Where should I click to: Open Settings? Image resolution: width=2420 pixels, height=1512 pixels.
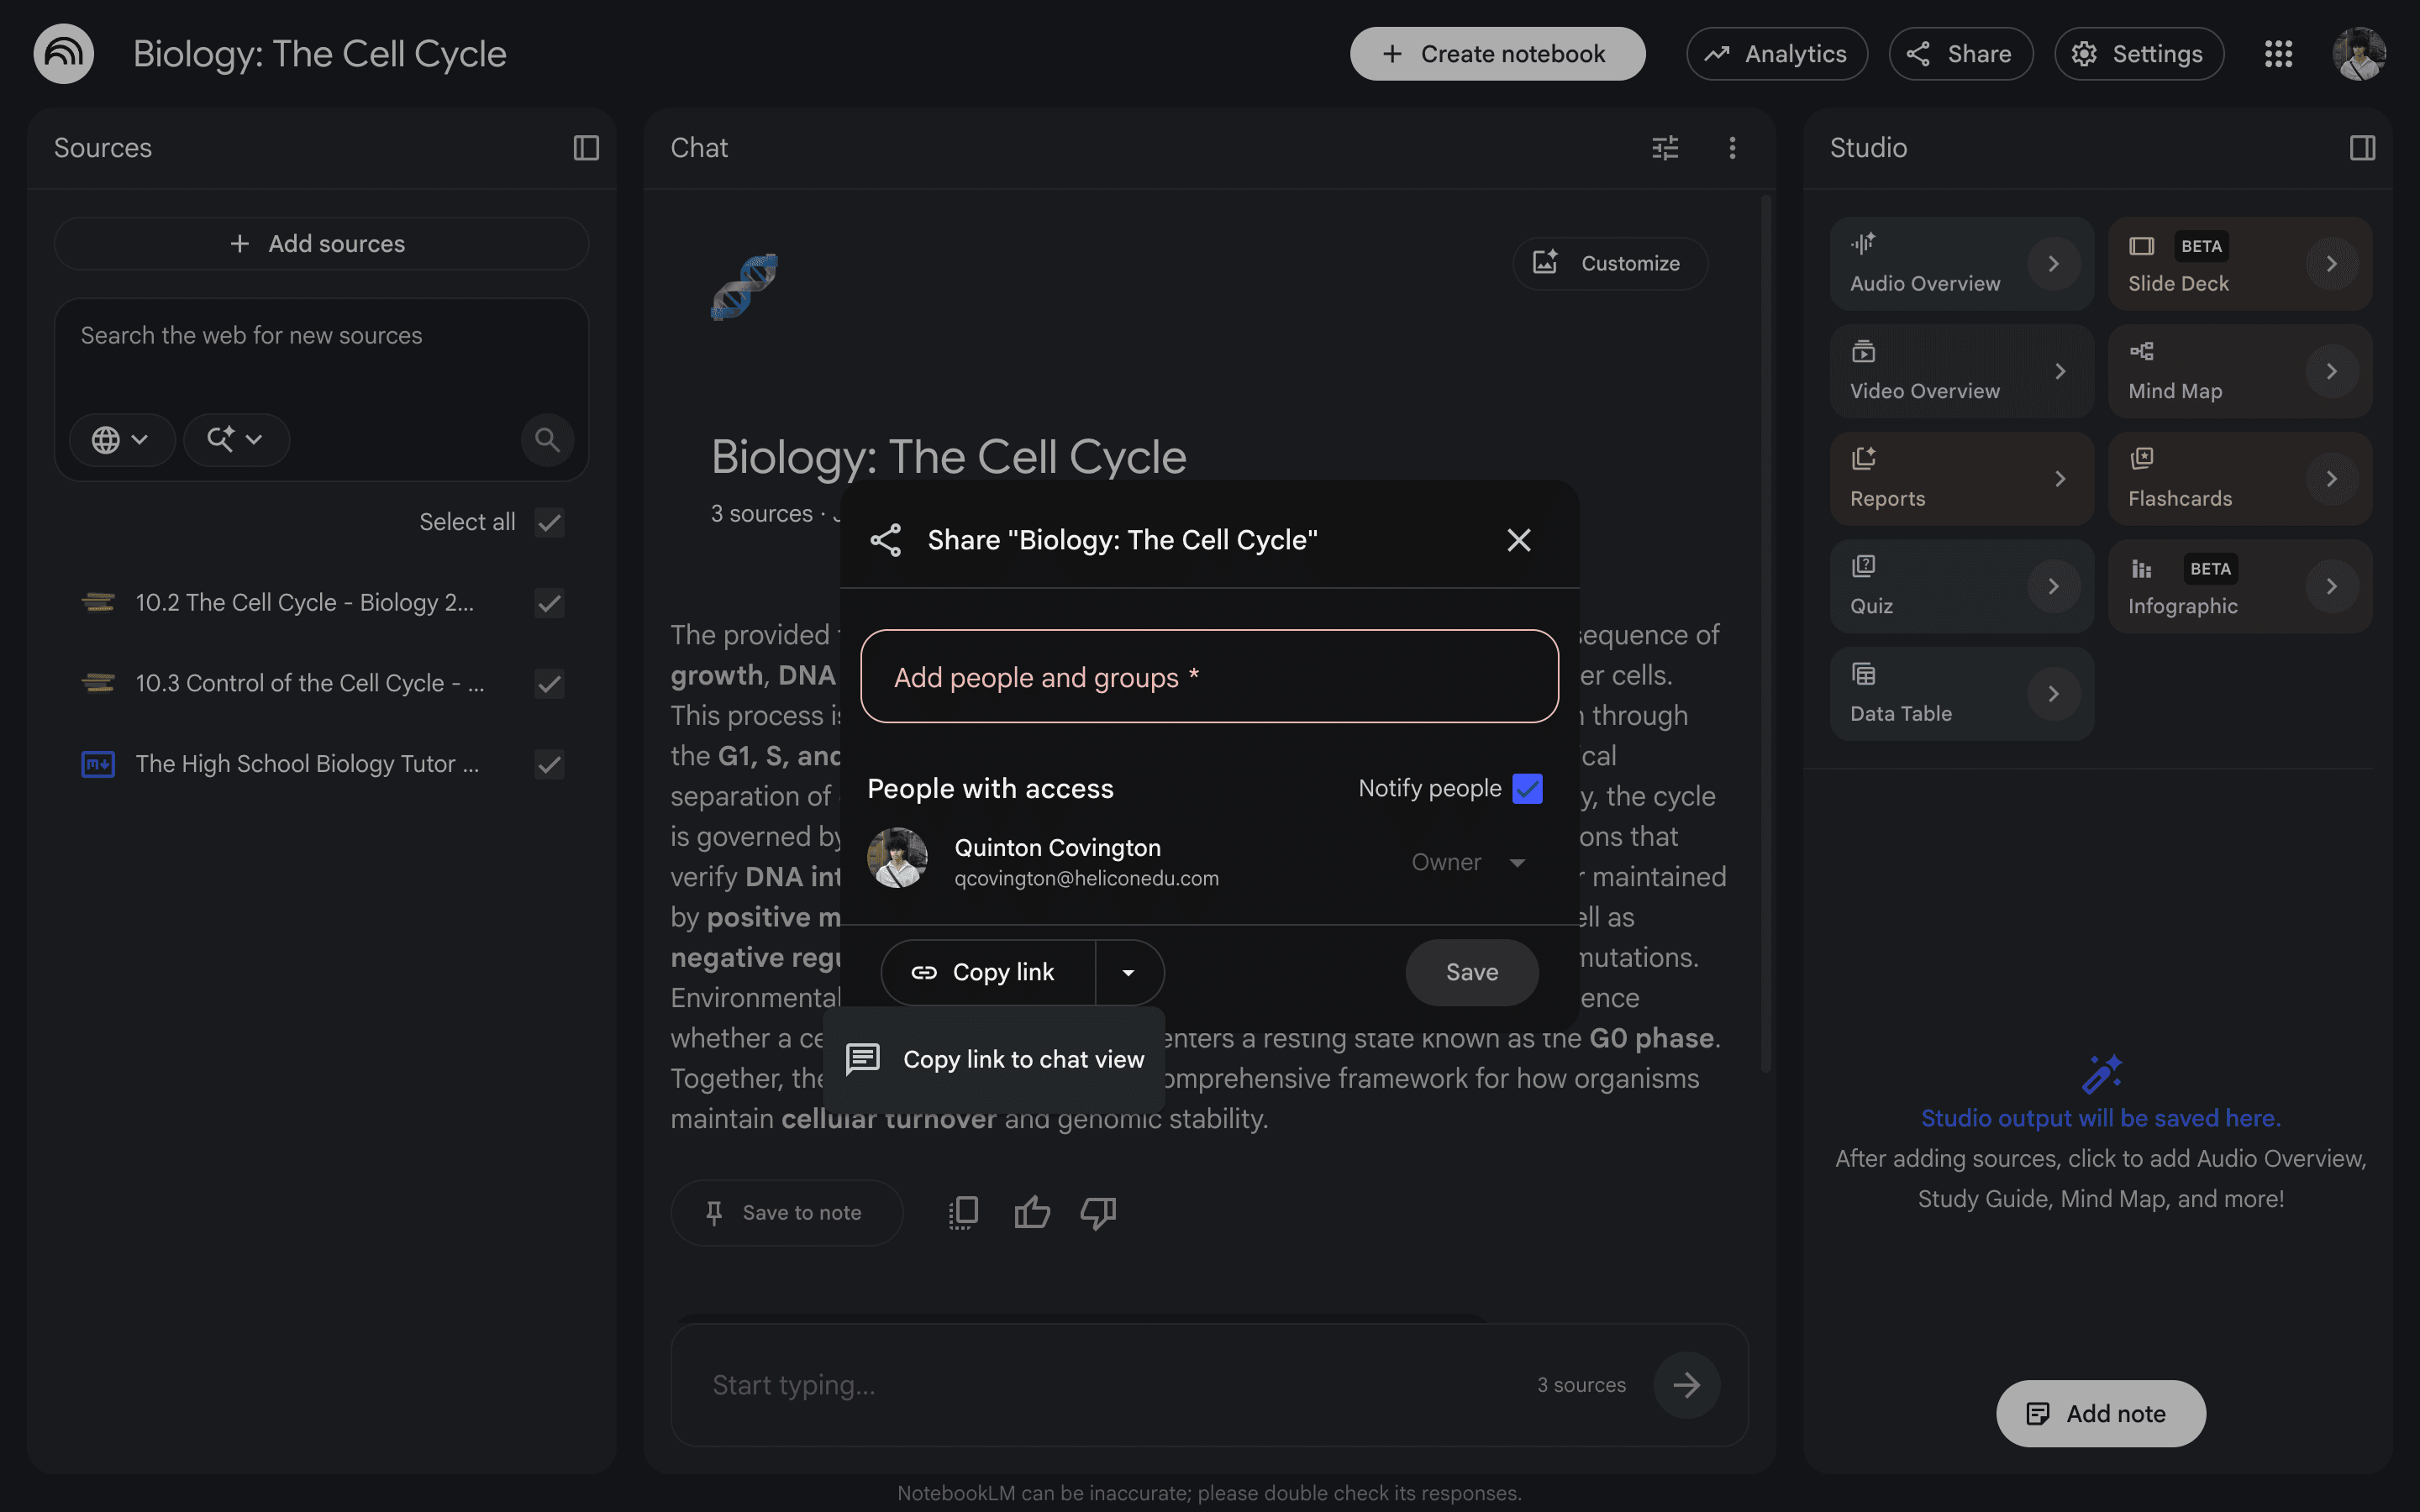(x=2138, y=54)
